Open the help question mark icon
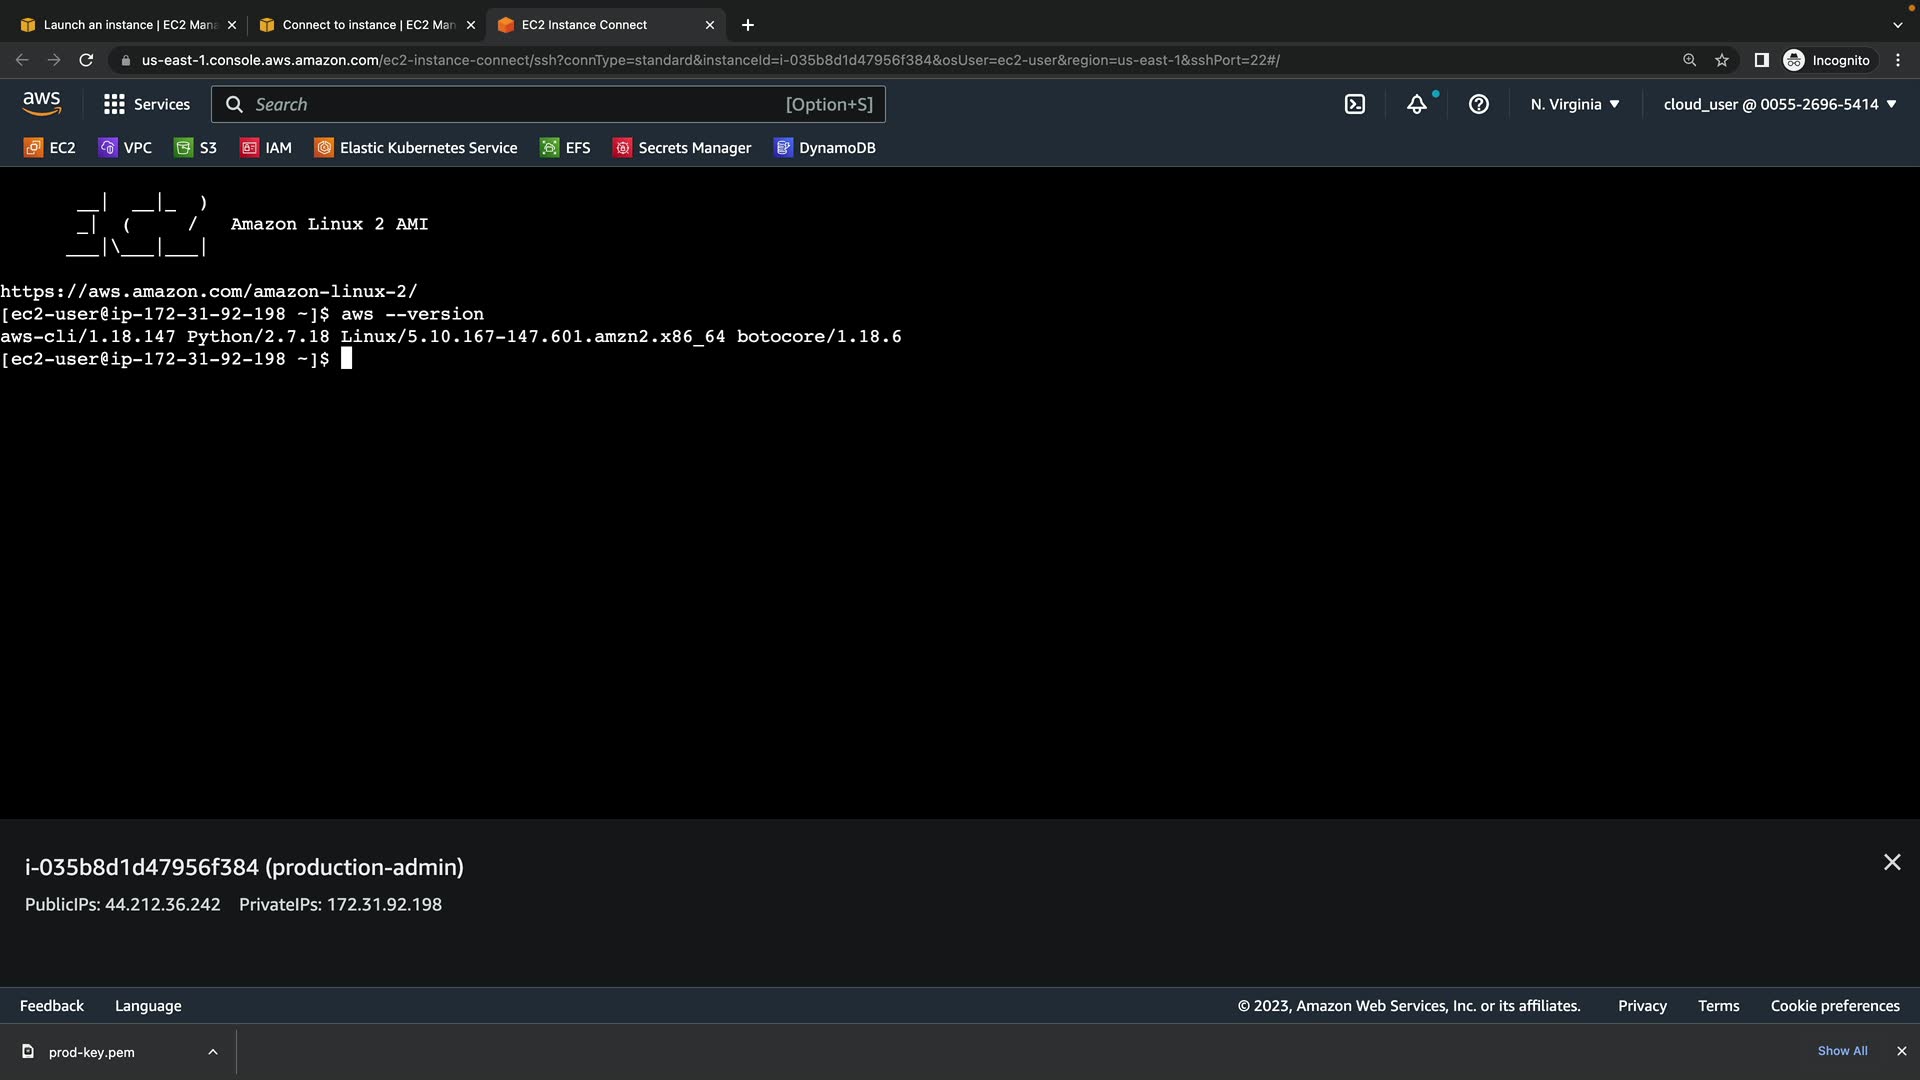Viewport: 1920px width, 1080px height. pos(1479,104)
